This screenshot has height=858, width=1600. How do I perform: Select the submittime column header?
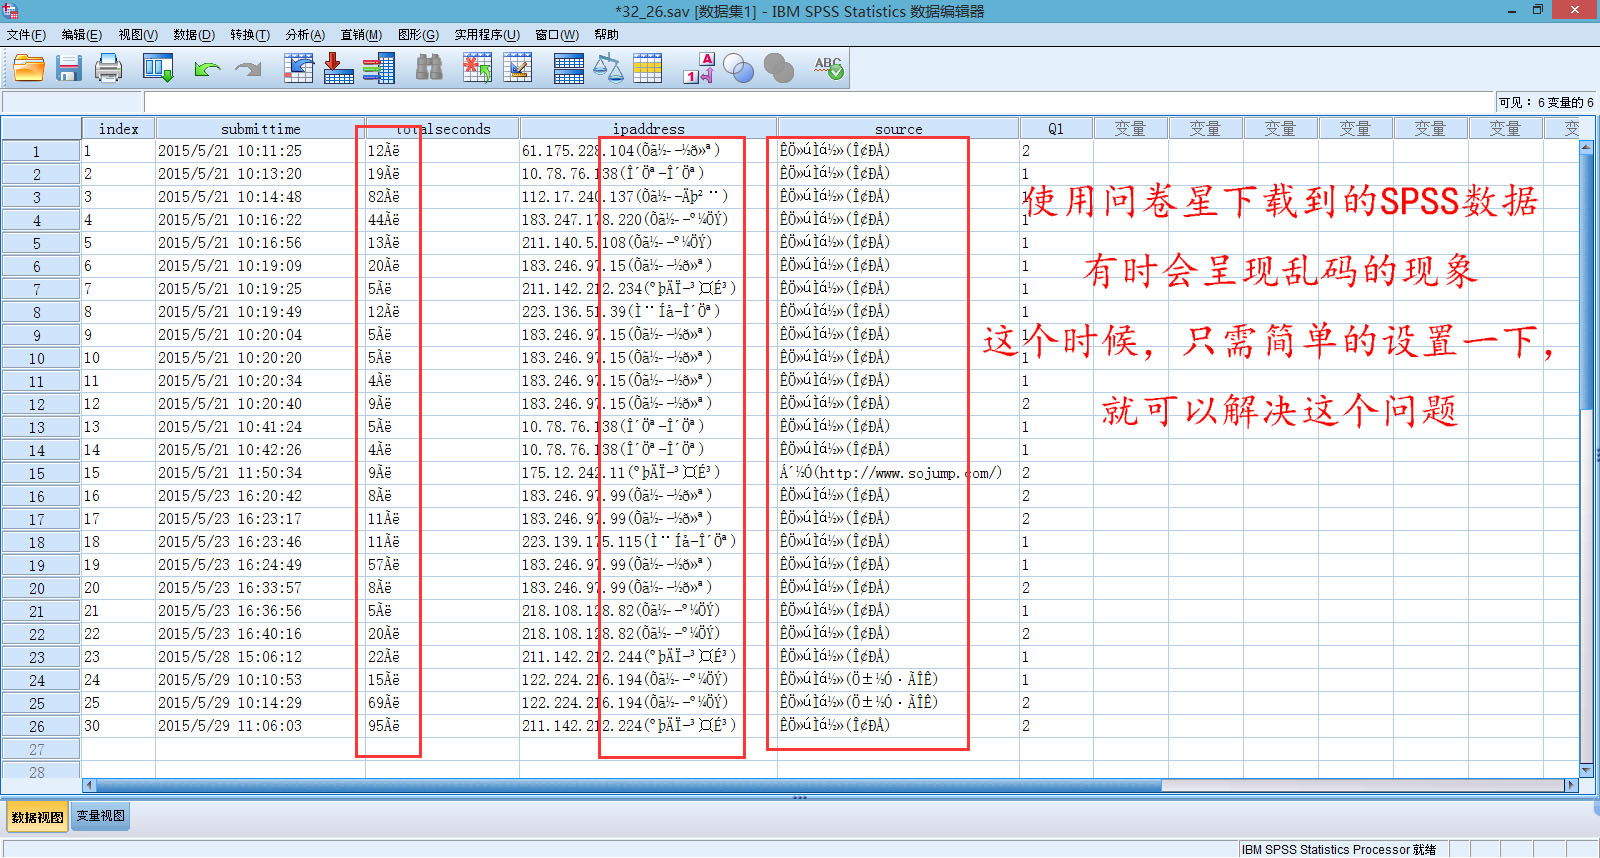260,128
